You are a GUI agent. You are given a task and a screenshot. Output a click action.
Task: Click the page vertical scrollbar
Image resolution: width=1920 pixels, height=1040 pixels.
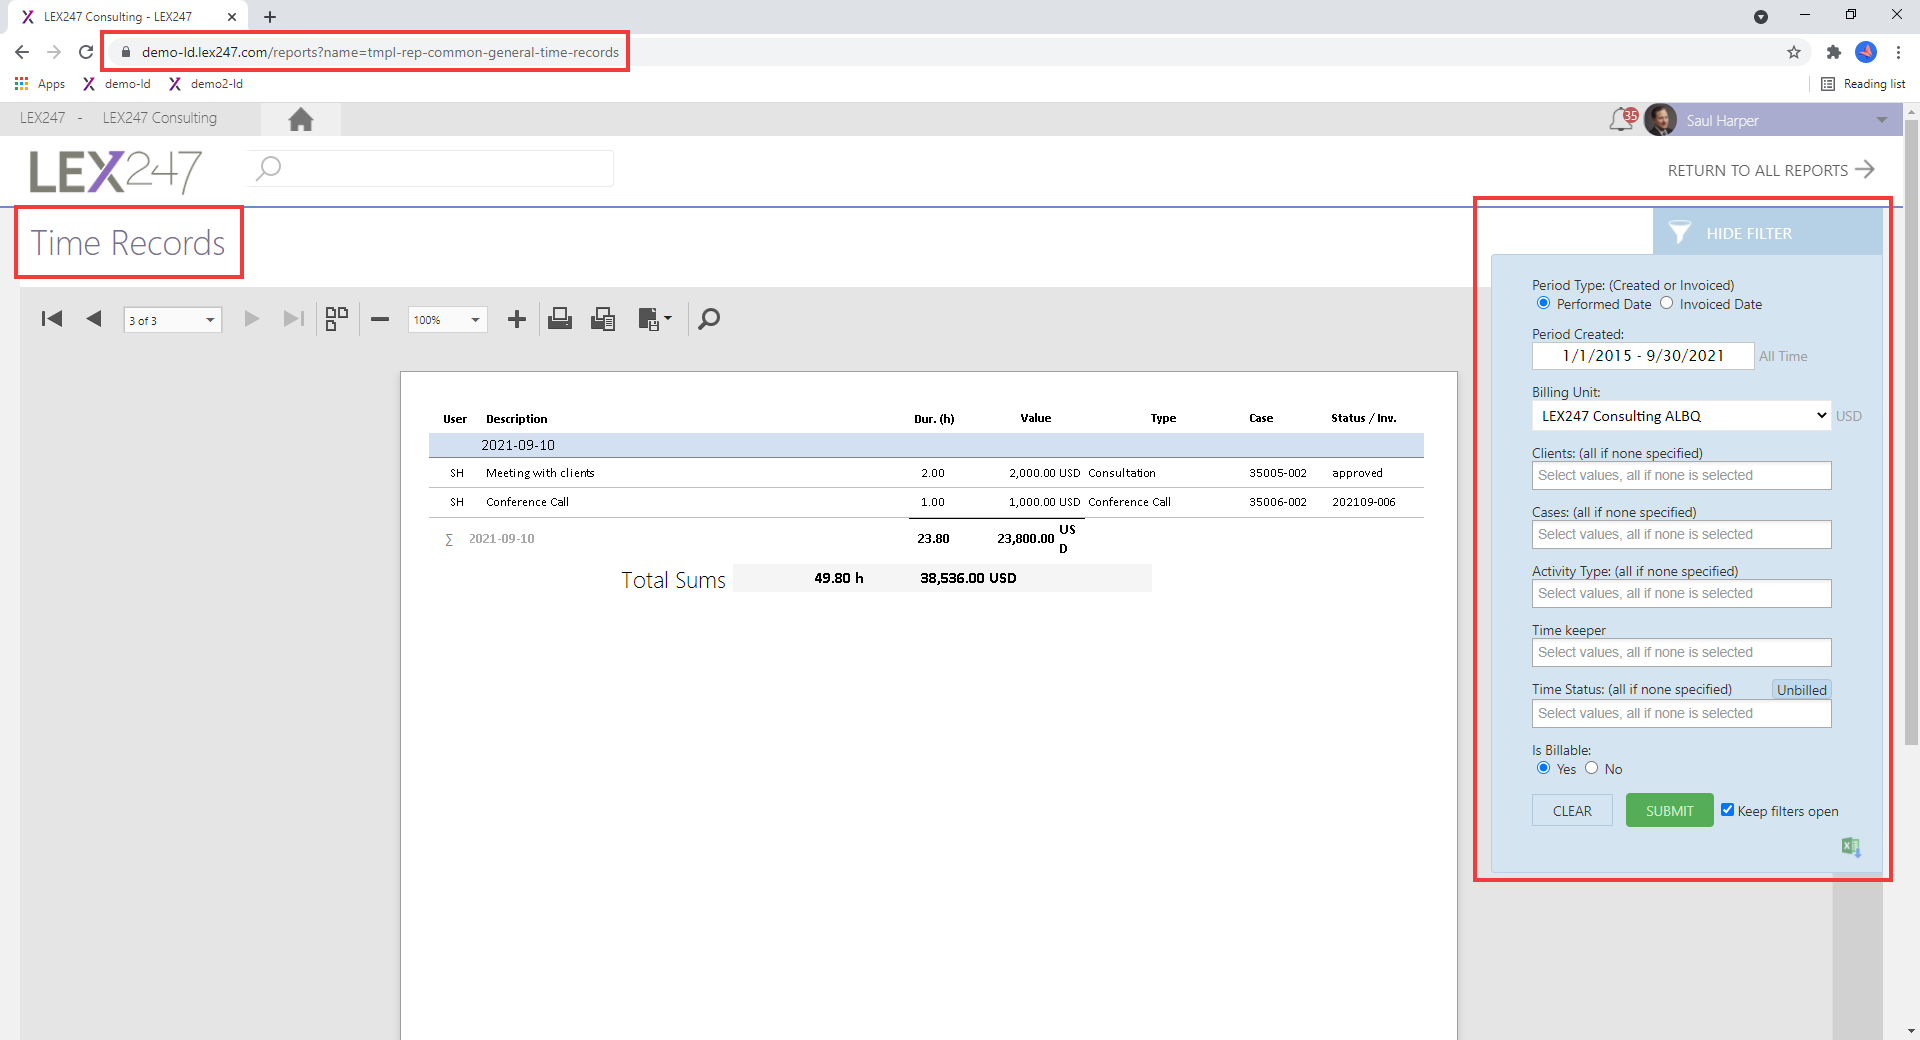click(1911, 432)
